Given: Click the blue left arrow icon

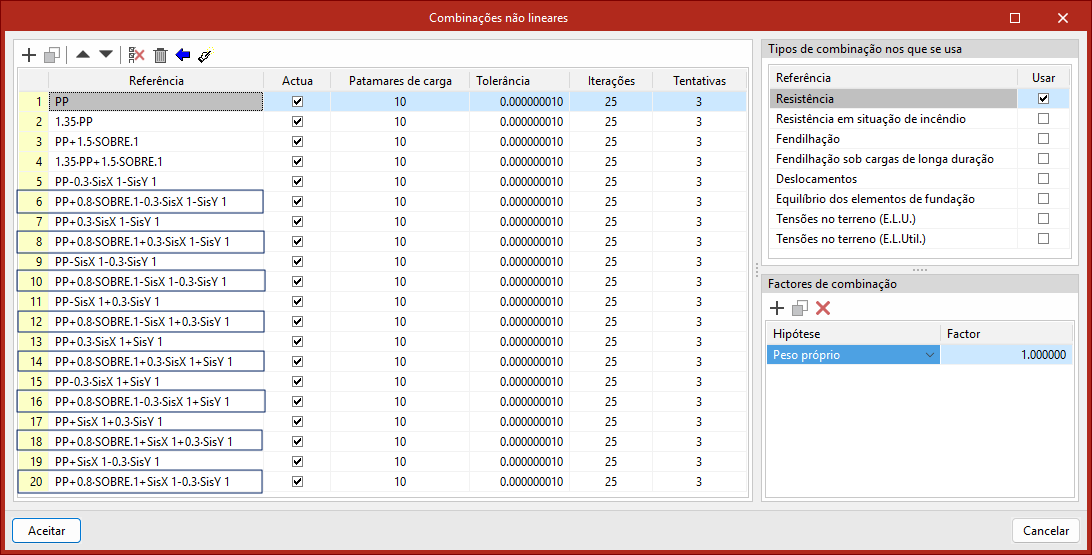Looking at the screenshot, I should pos(182,55).
